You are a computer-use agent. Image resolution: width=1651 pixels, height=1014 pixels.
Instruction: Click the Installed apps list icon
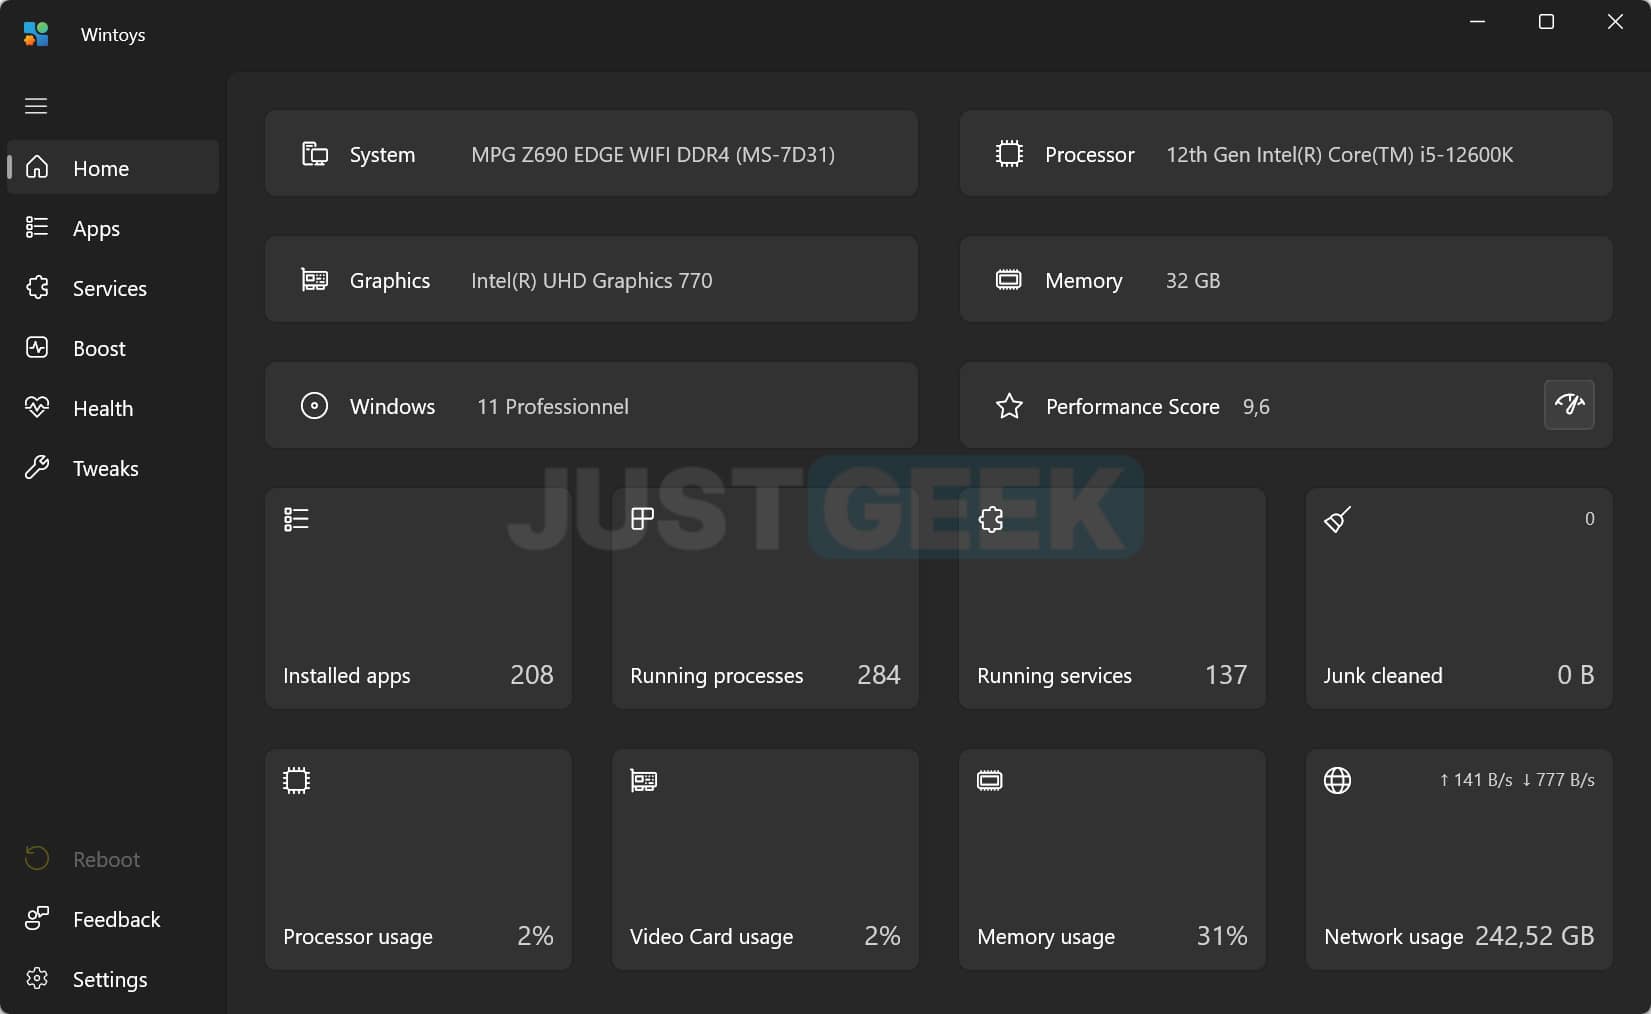(x=296, y=519)
